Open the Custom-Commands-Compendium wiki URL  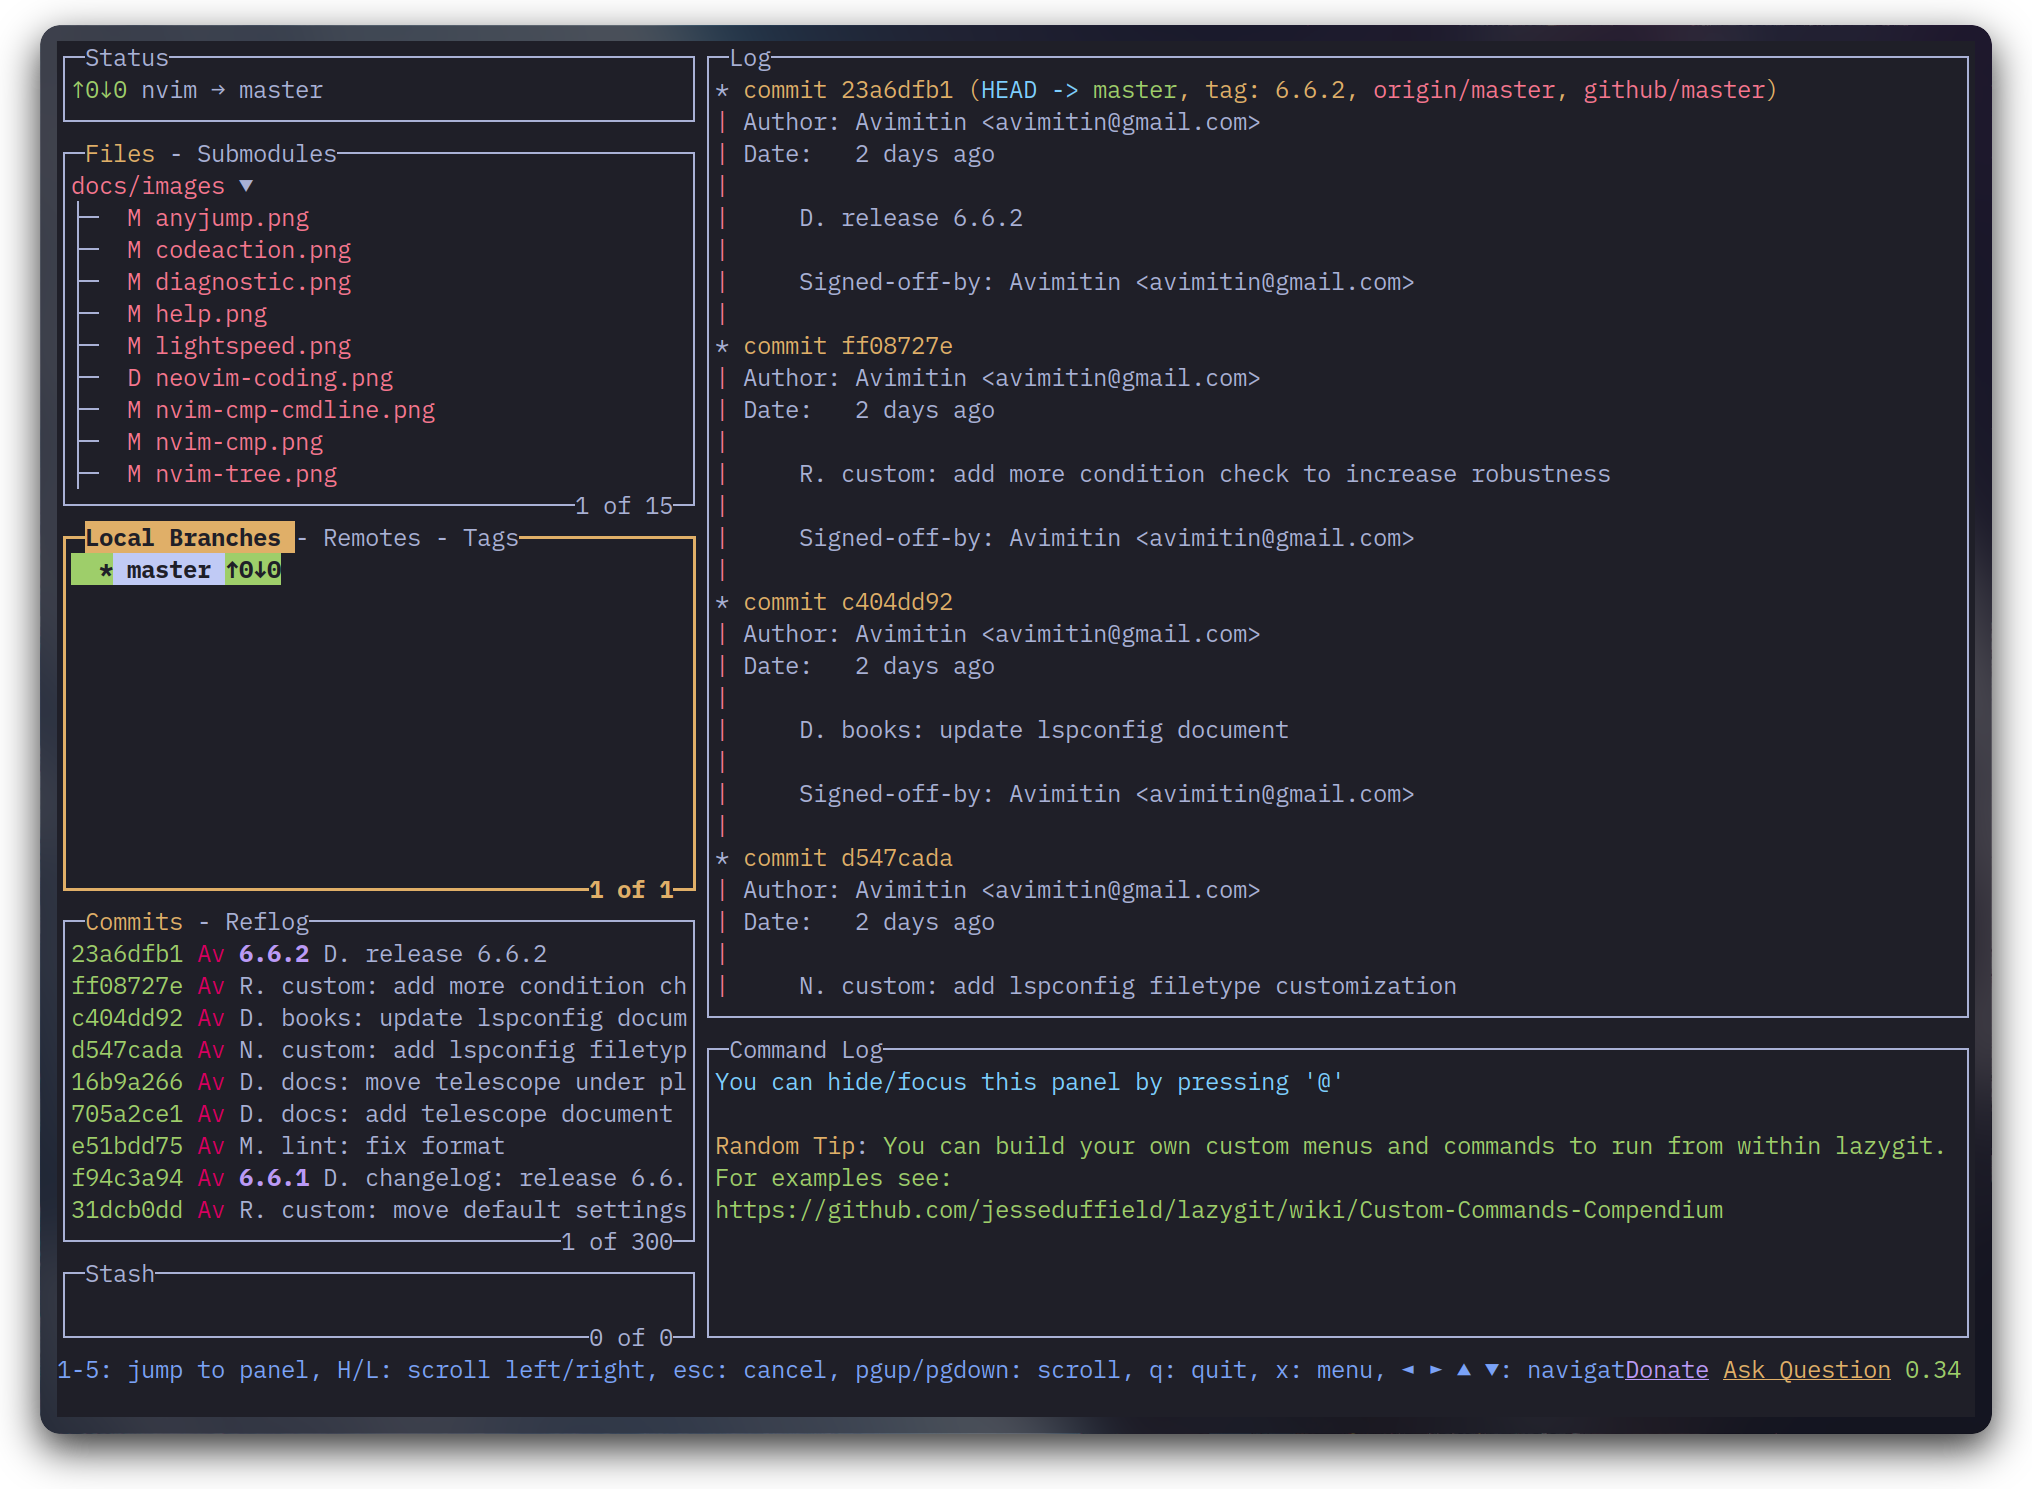tap(1218, 1210)
